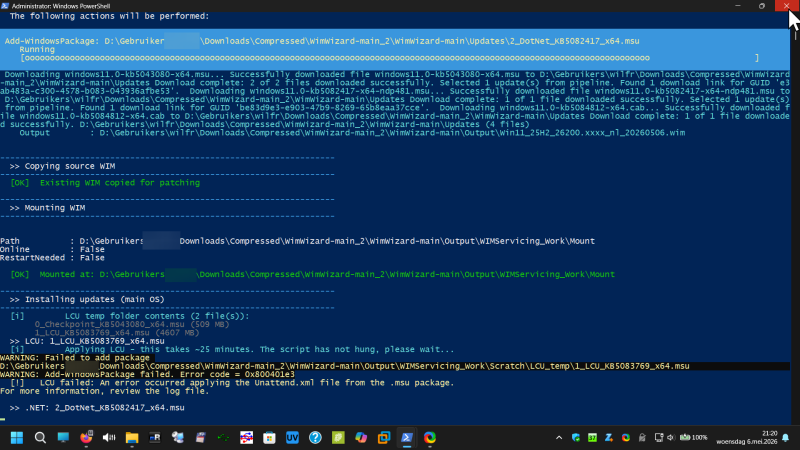Click "Online : False" line
The height and width of the screenshot is (450, 800).
pos(53,249)
